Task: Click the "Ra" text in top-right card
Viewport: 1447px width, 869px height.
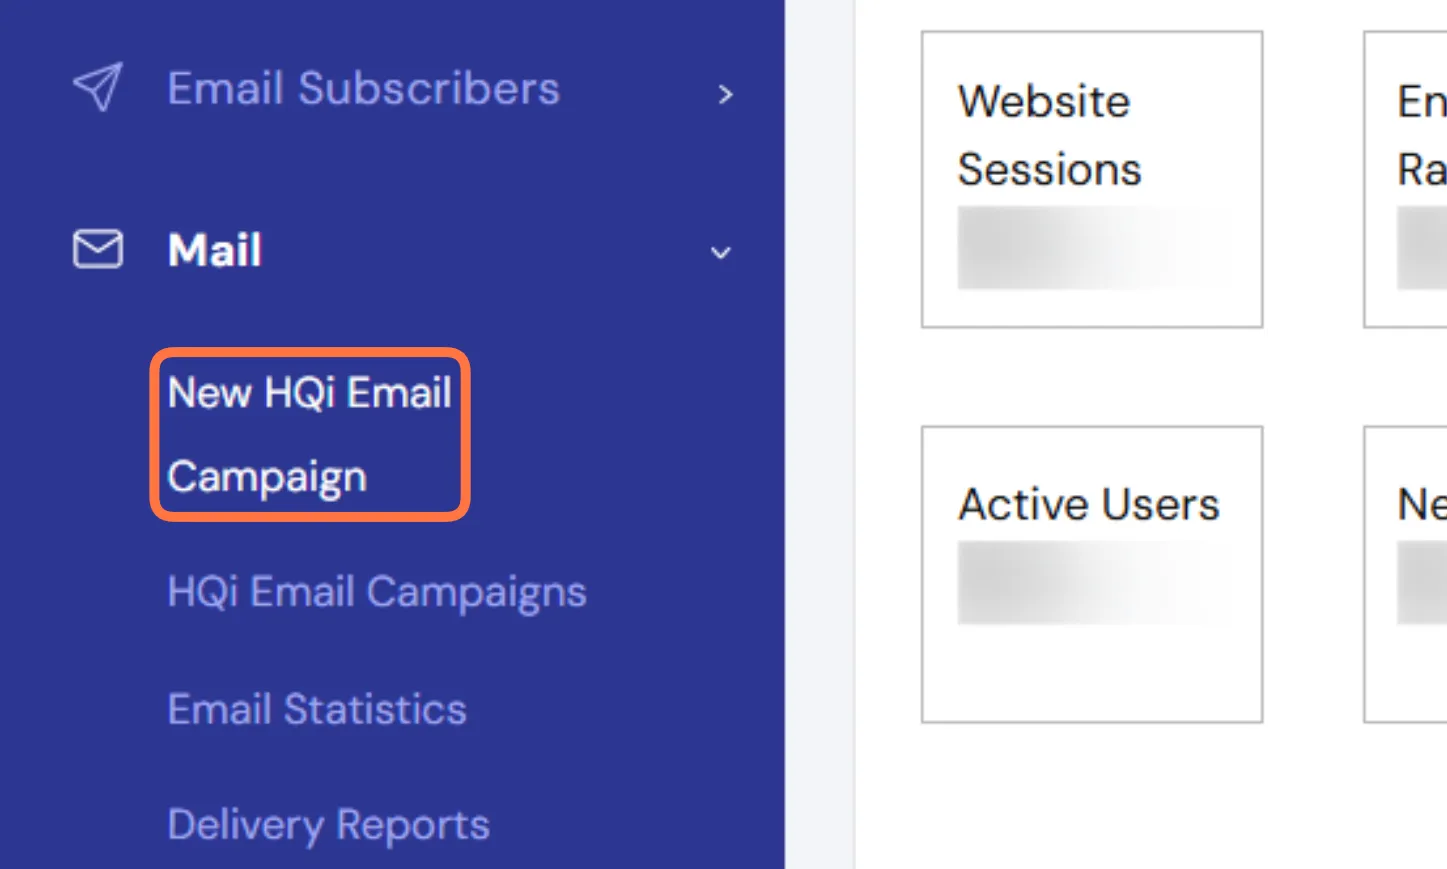Action: click(1422, 169)
